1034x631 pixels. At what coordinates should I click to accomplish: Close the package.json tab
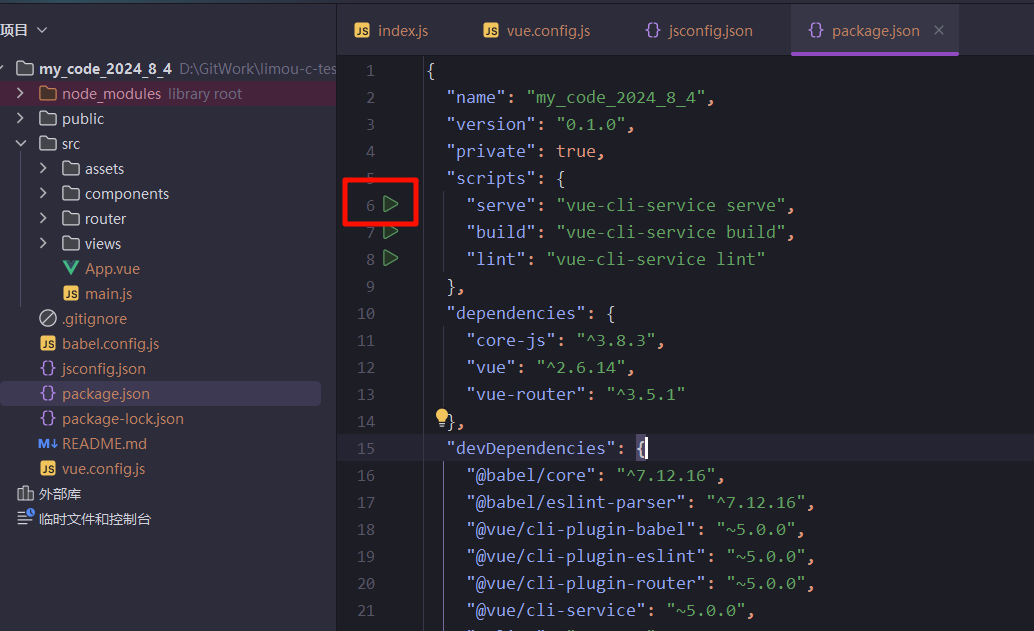point(939,31)
